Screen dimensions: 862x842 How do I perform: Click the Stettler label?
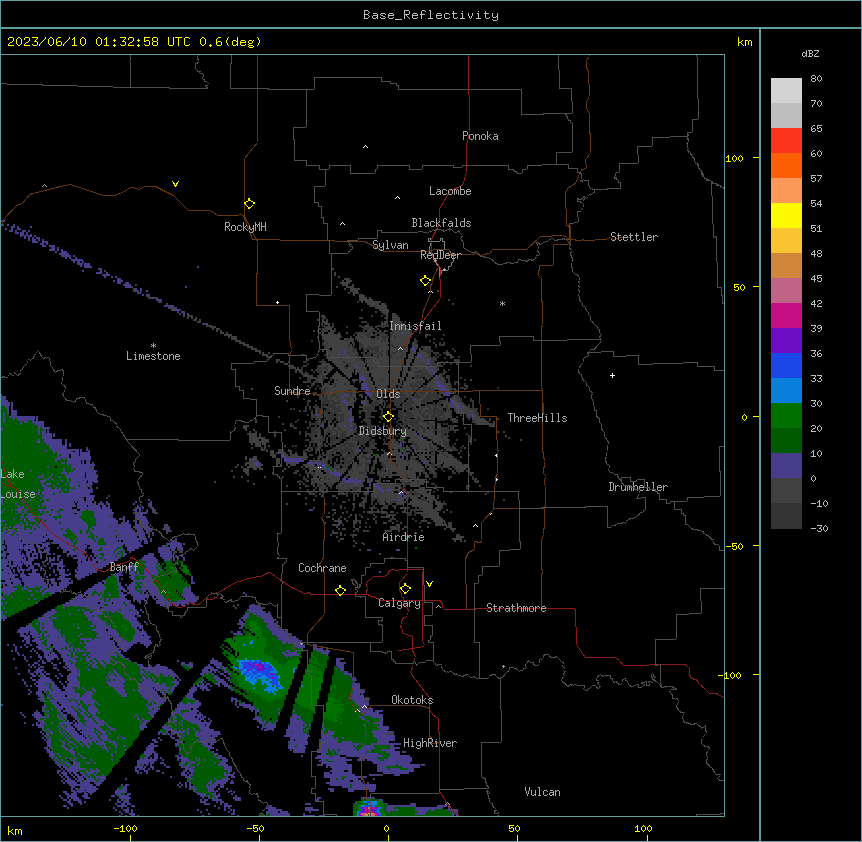point(633,237)
